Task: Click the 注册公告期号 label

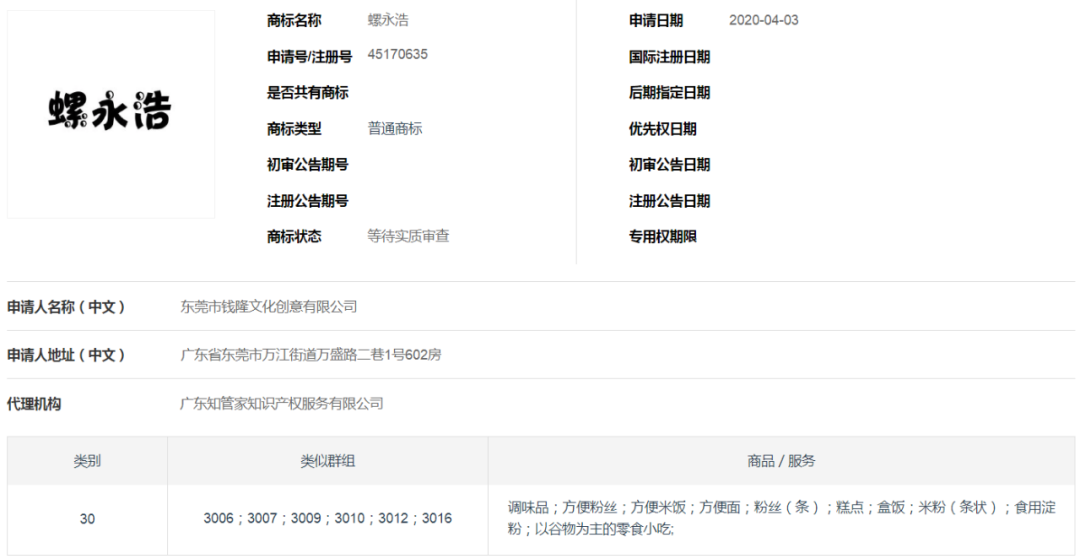Action: pos(308,201)
